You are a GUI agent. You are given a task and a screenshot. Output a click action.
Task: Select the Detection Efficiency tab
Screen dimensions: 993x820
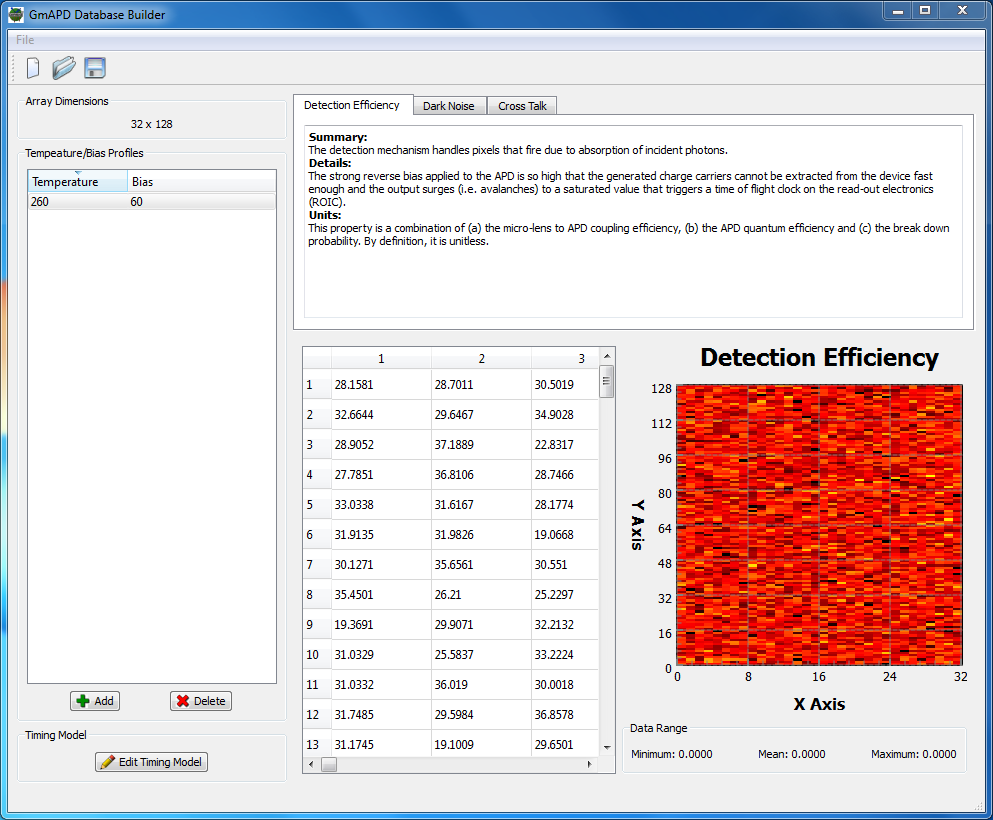coord(352,105)
